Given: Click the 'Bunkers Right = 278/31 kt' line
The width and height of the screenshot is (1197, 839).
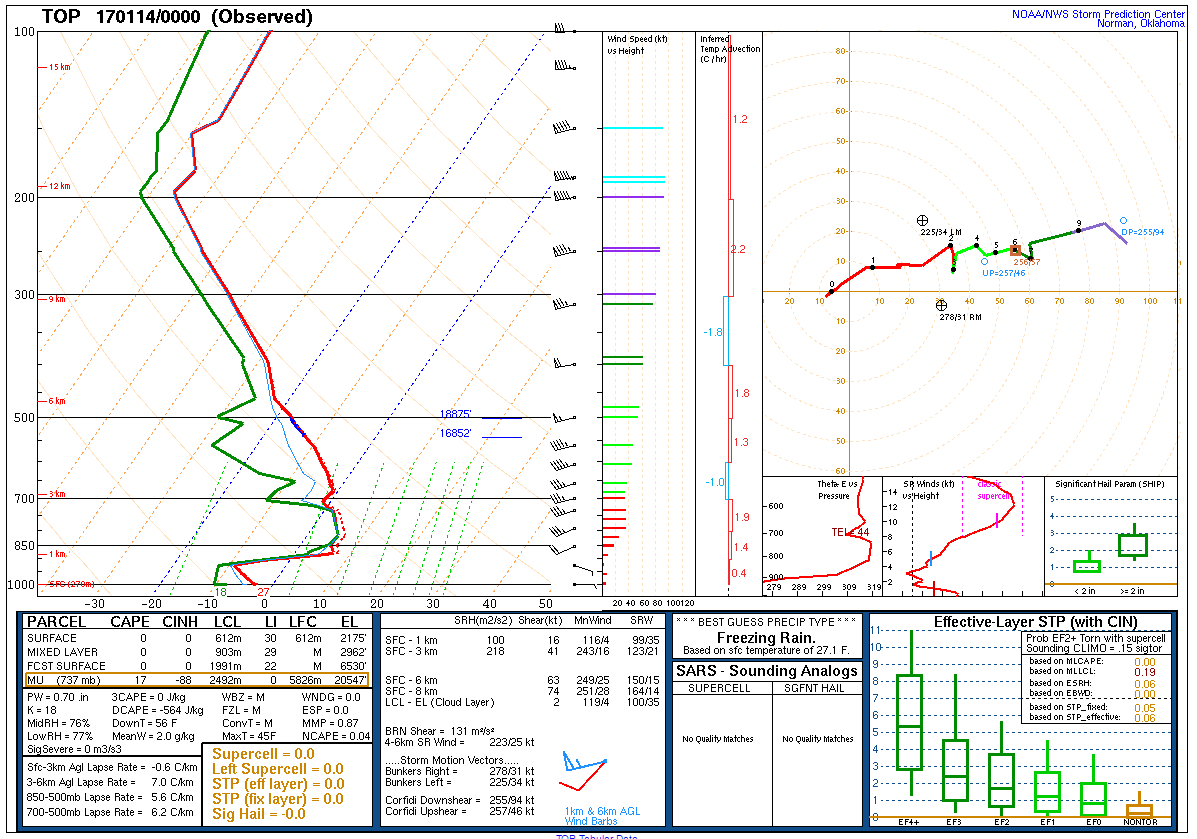Looking at the screenshot, I should [x=460, y=772].
